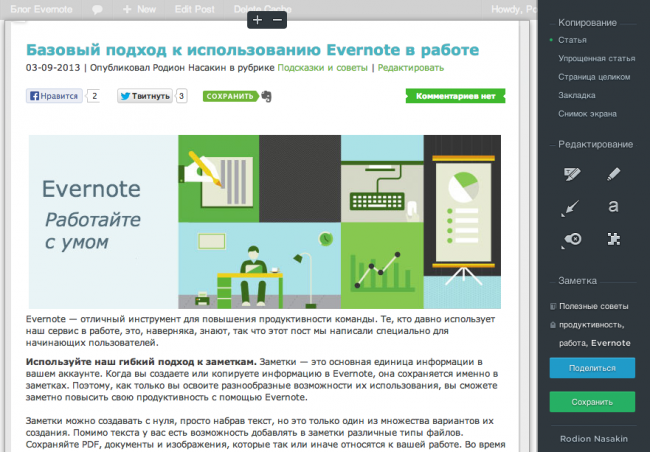Click the author name Родион Насакин
650x452 pixels.
click(189, 68)
